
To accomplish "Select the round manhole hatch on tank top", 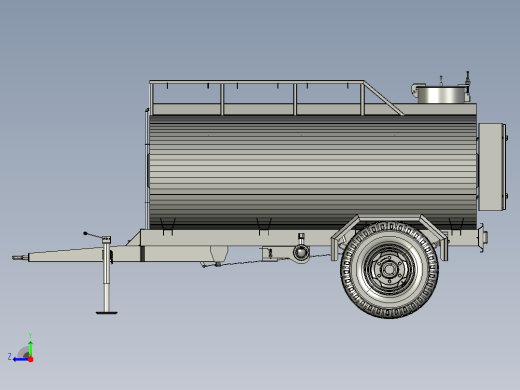I will click(x=440, y=94).
